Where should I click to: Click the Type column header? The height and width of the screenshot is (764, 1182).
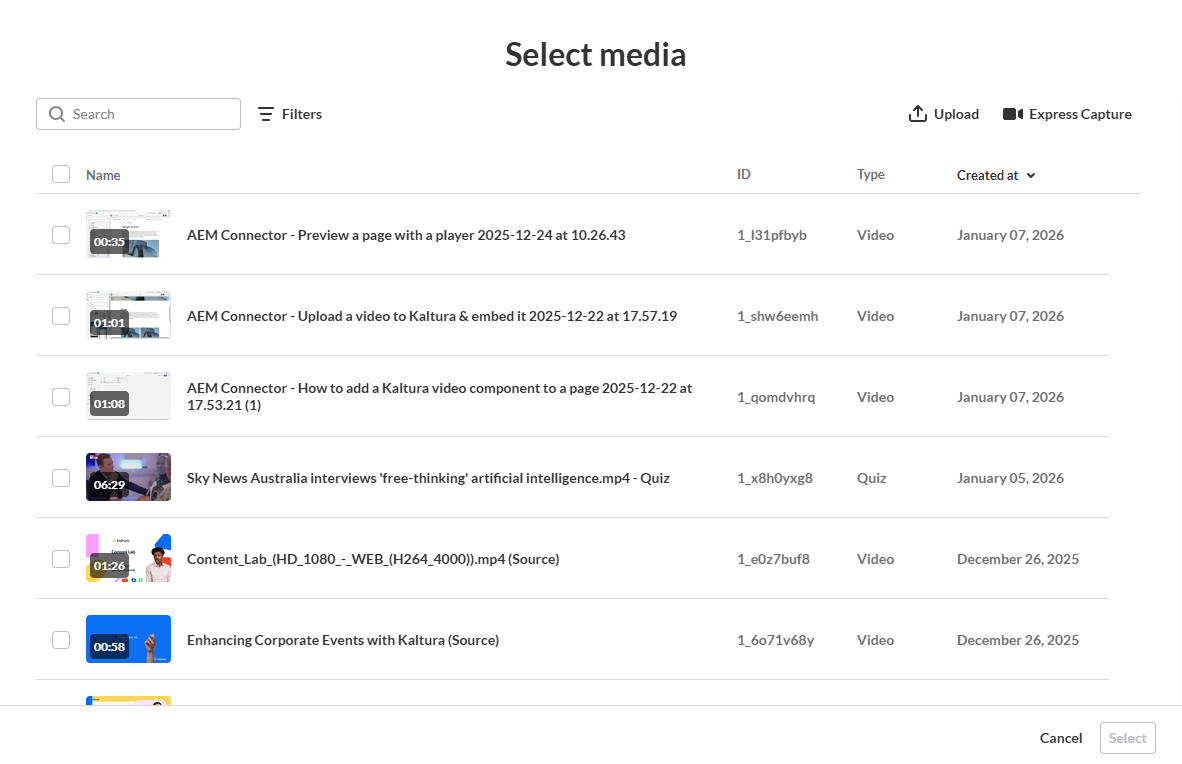point(870,174)
